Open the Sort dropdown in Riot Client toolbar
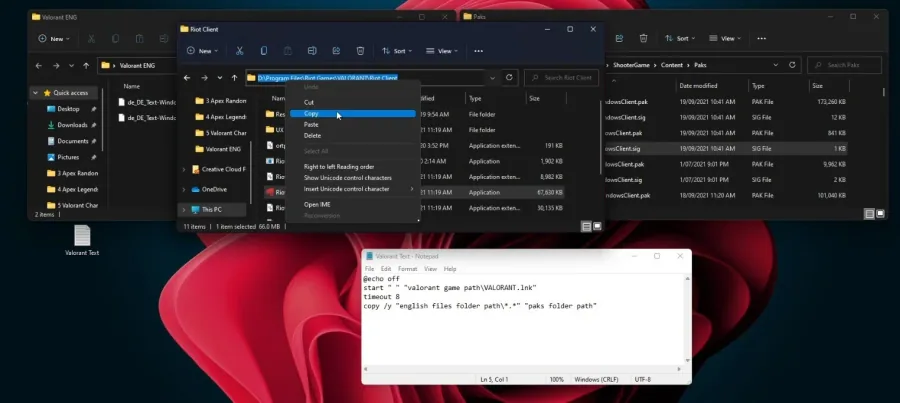Image resolution: width=900 pixels, height=403 pixels. pyautogui.click(x=395, y=51)
